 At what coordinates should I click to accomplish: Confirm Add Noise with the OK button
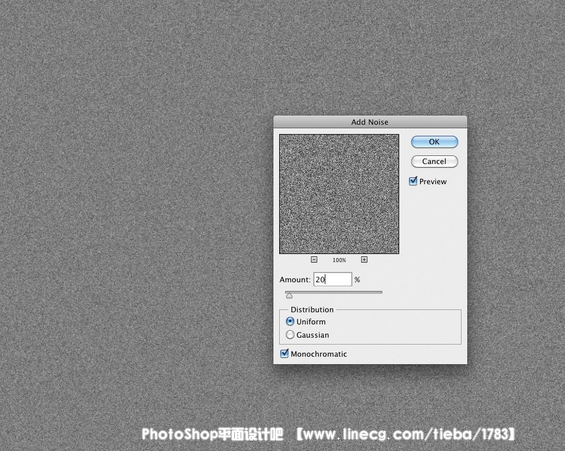pyautogui.click(x=434, y=142)
